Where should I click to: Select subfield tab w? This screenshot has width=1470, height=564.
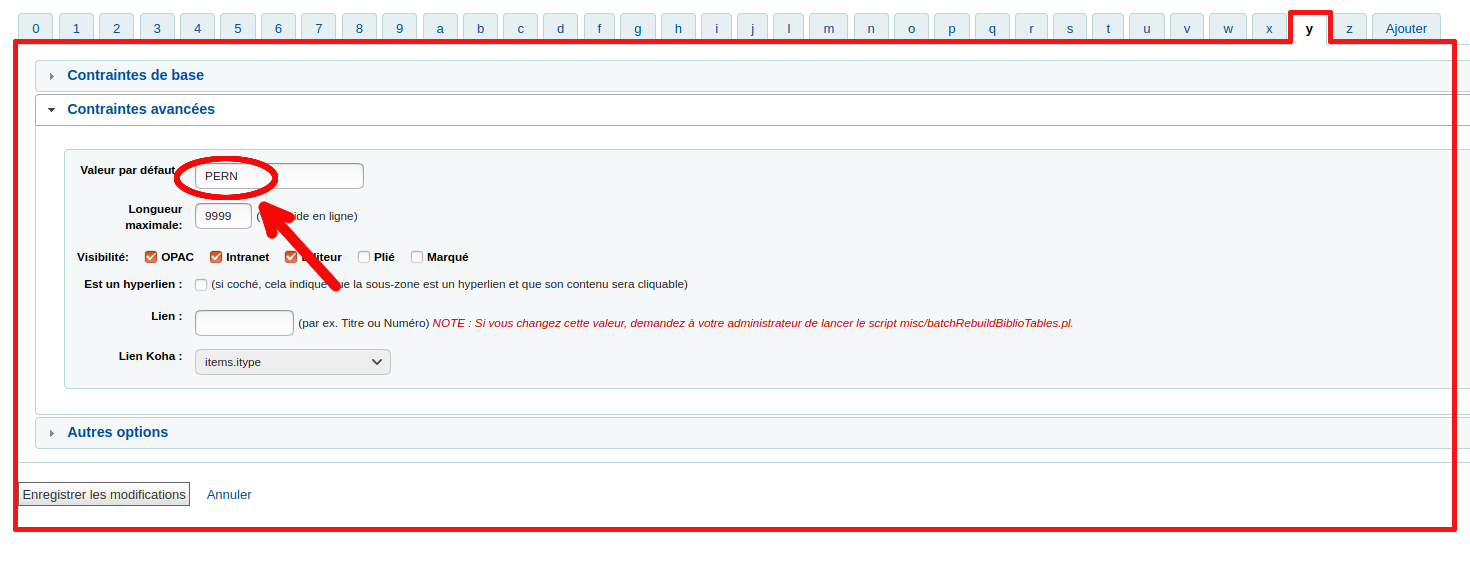pos(1228,28)
